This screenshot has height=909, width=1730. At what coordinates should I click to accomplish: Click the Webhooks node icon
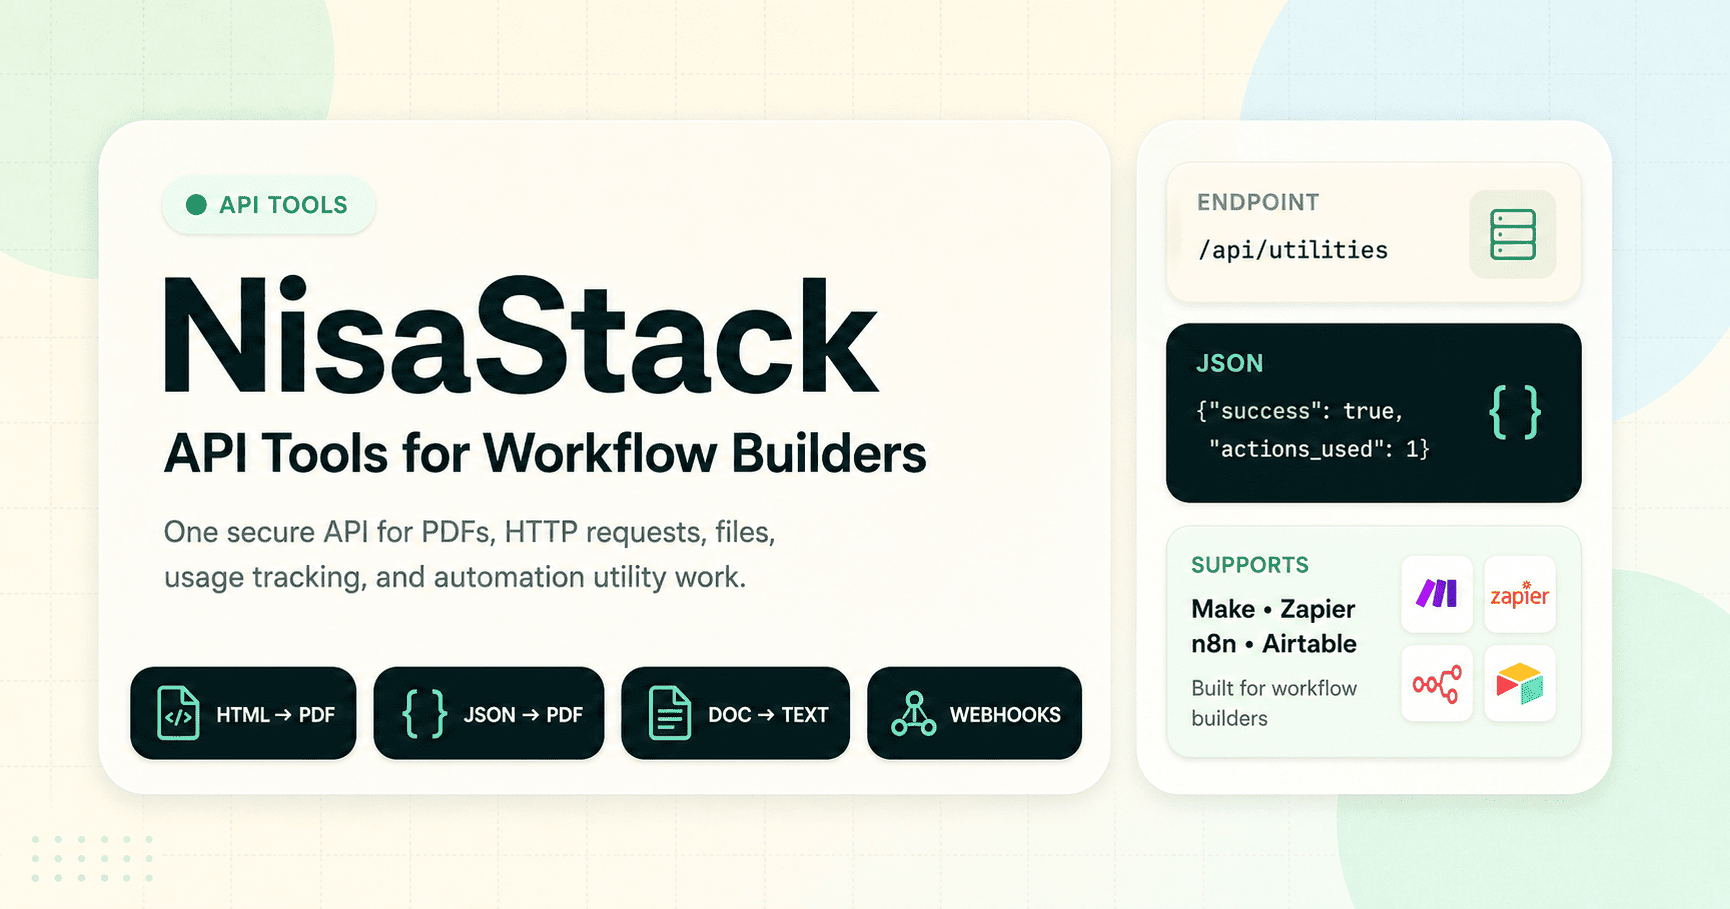tap(914, 713)
